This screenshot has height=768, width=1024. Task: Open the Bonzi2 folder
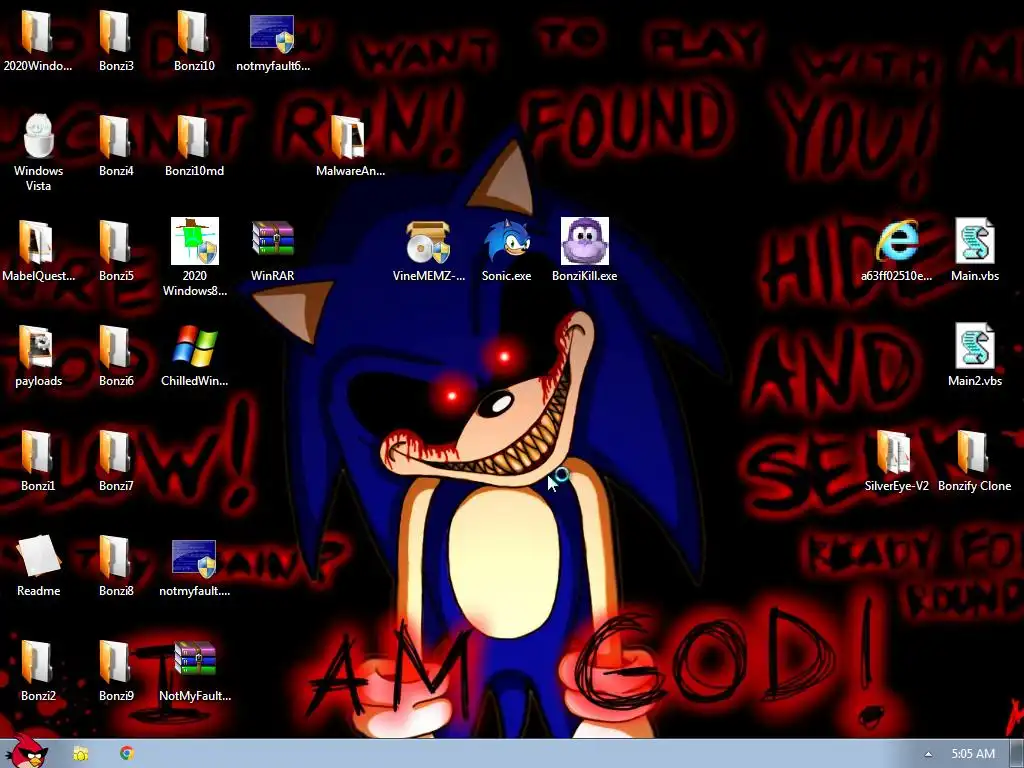click(37, 662)
